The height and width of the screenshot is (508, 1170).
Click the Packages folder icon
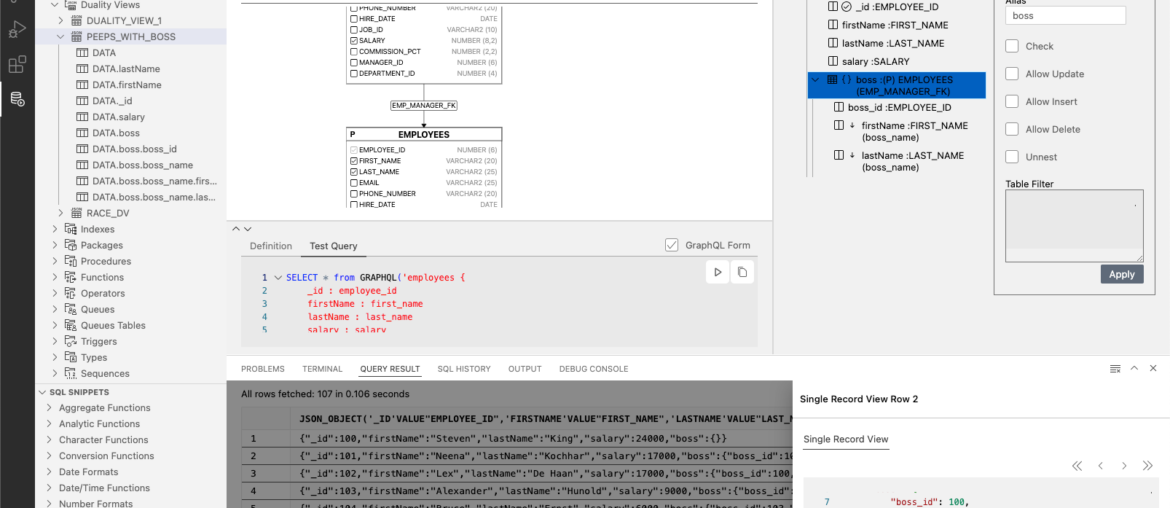[x=71, y=245]
